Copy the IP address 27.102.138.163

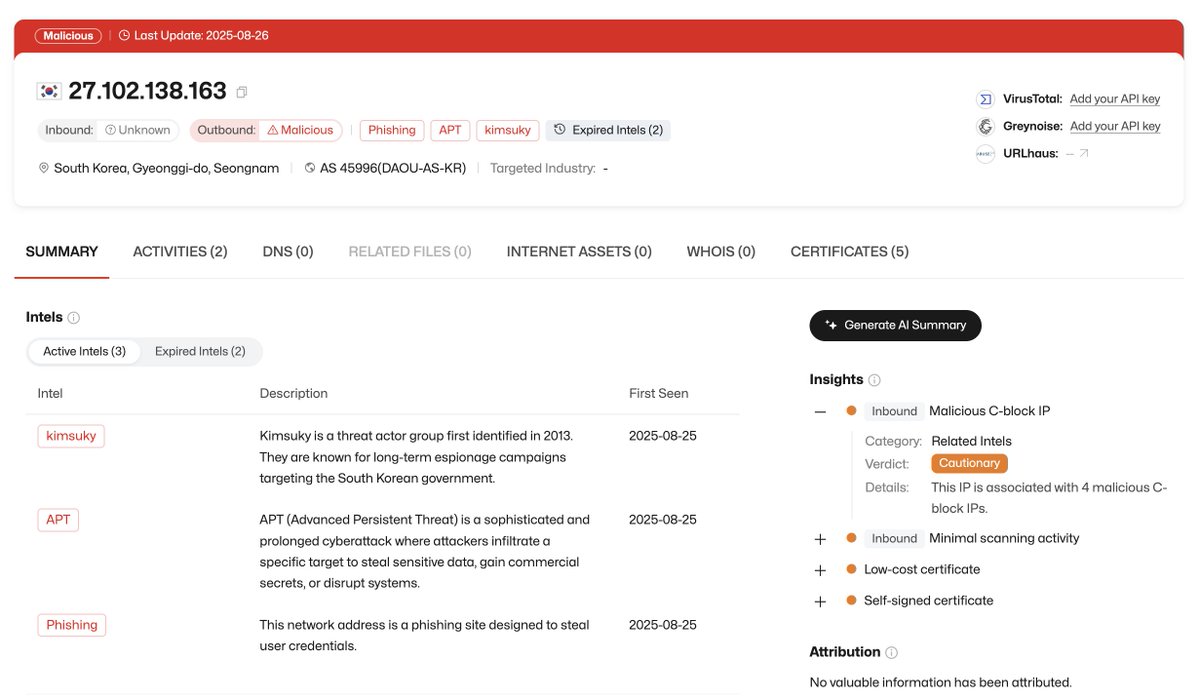tap(242, 92)
